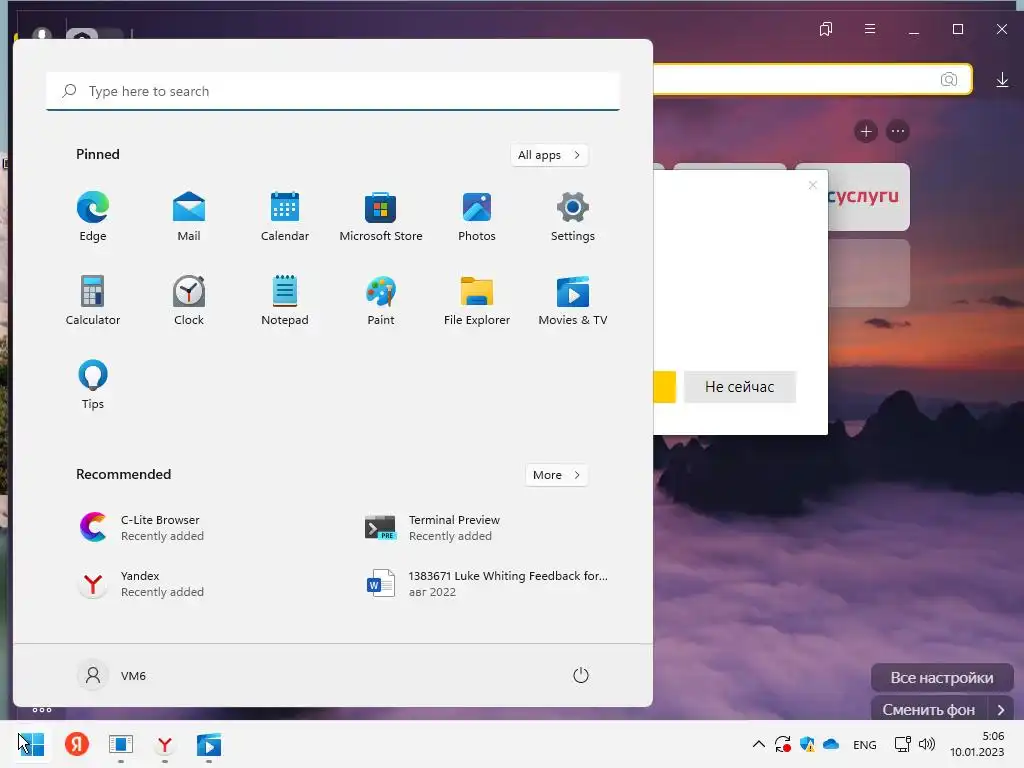The height and width of the screenshot is (768, 1024).
Task: Show More recommended items
Action: [x=556, y=475]
